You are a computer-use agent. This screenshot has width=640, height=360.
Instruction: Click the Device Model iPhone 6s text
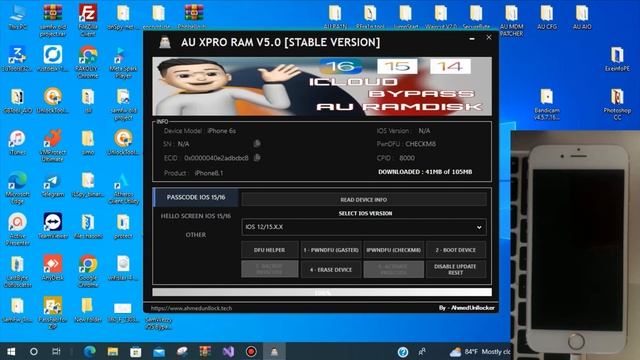coord(200,131)
